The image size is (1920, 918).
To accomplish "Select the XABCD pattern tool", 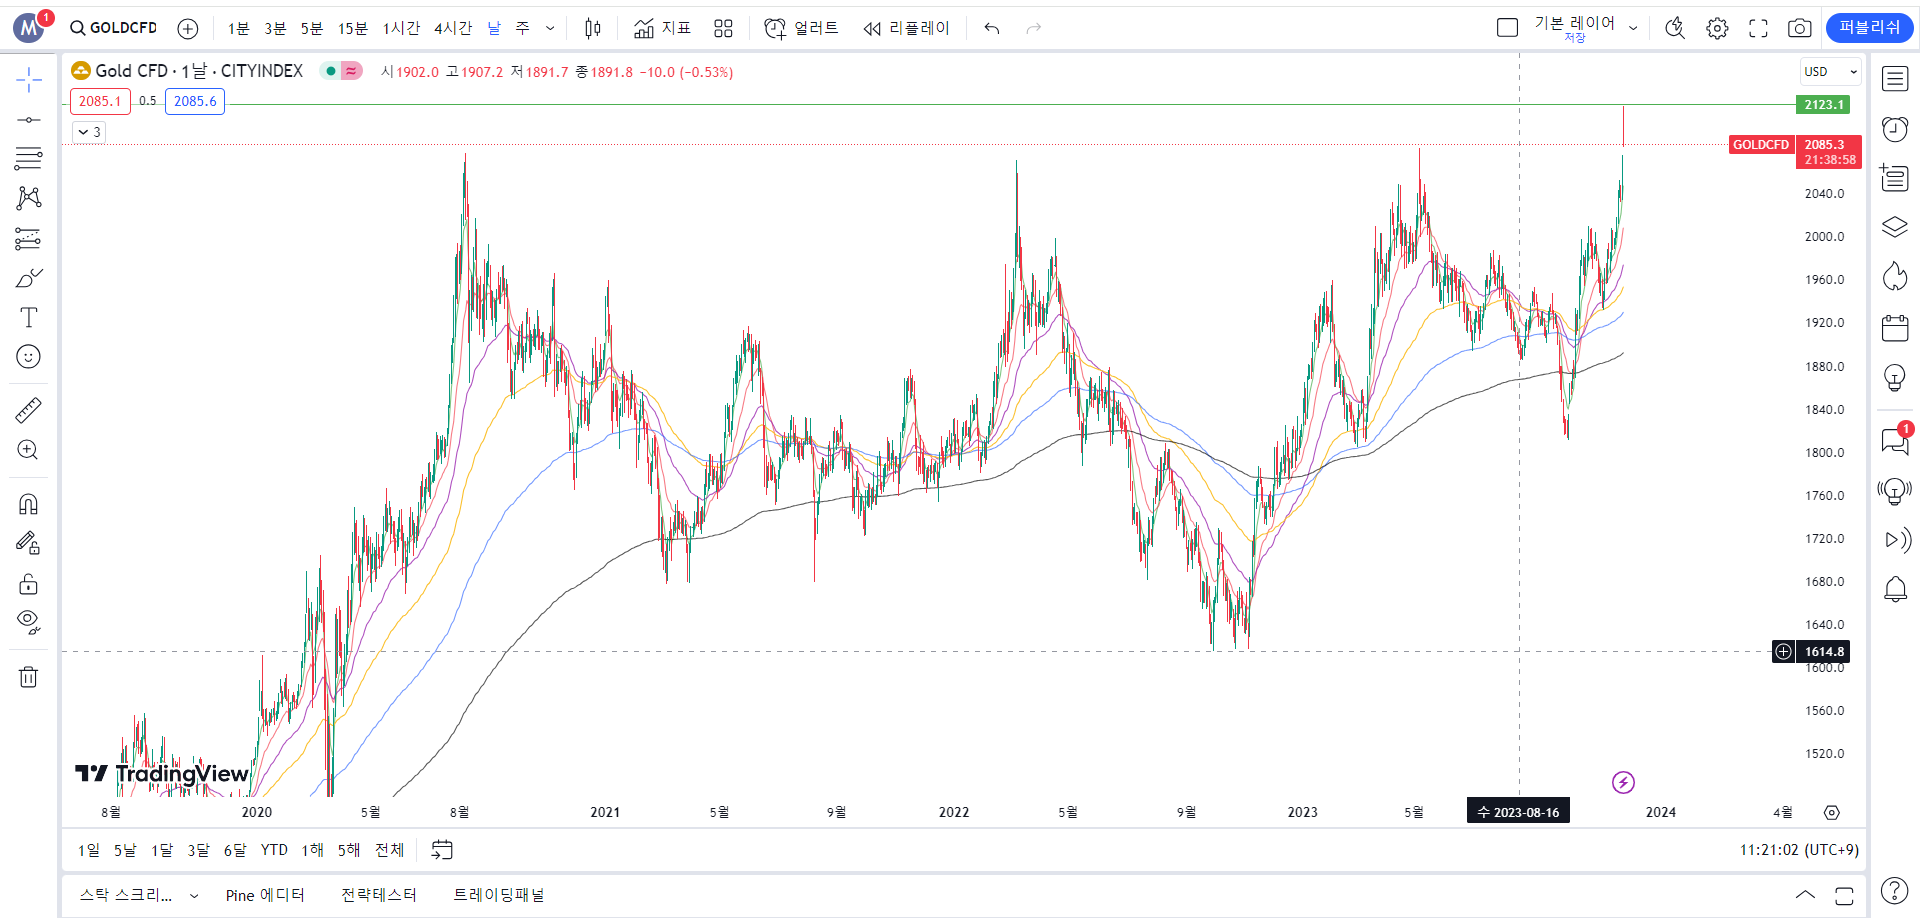I will 28,198.
